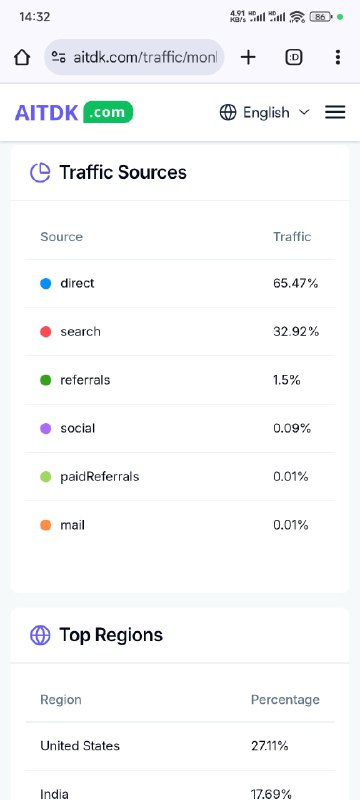Open the tab switcher icon
The width and height of the screenshot is (360, 800).
click(294, 58)
